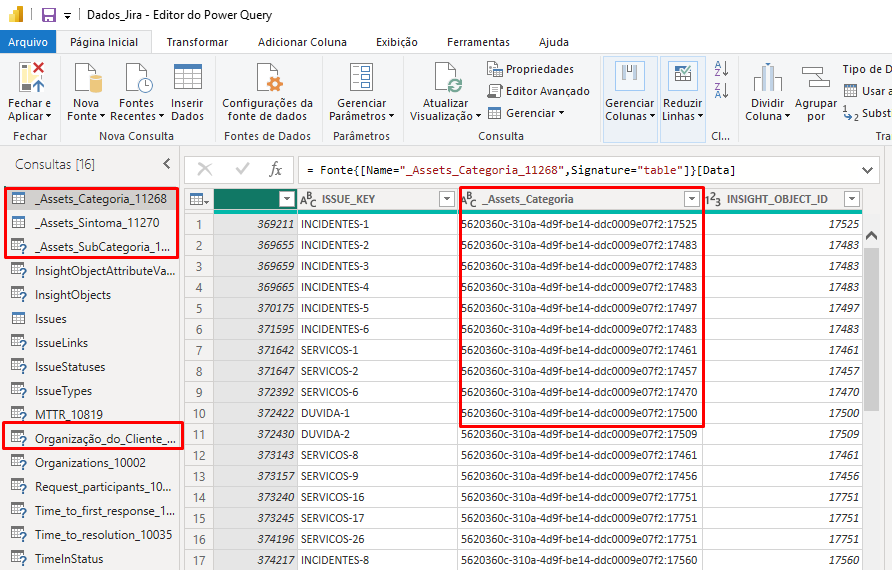Screen dimensions: 892x570
Task: Open Fontes Recentes icon
Action: [137, 77]
